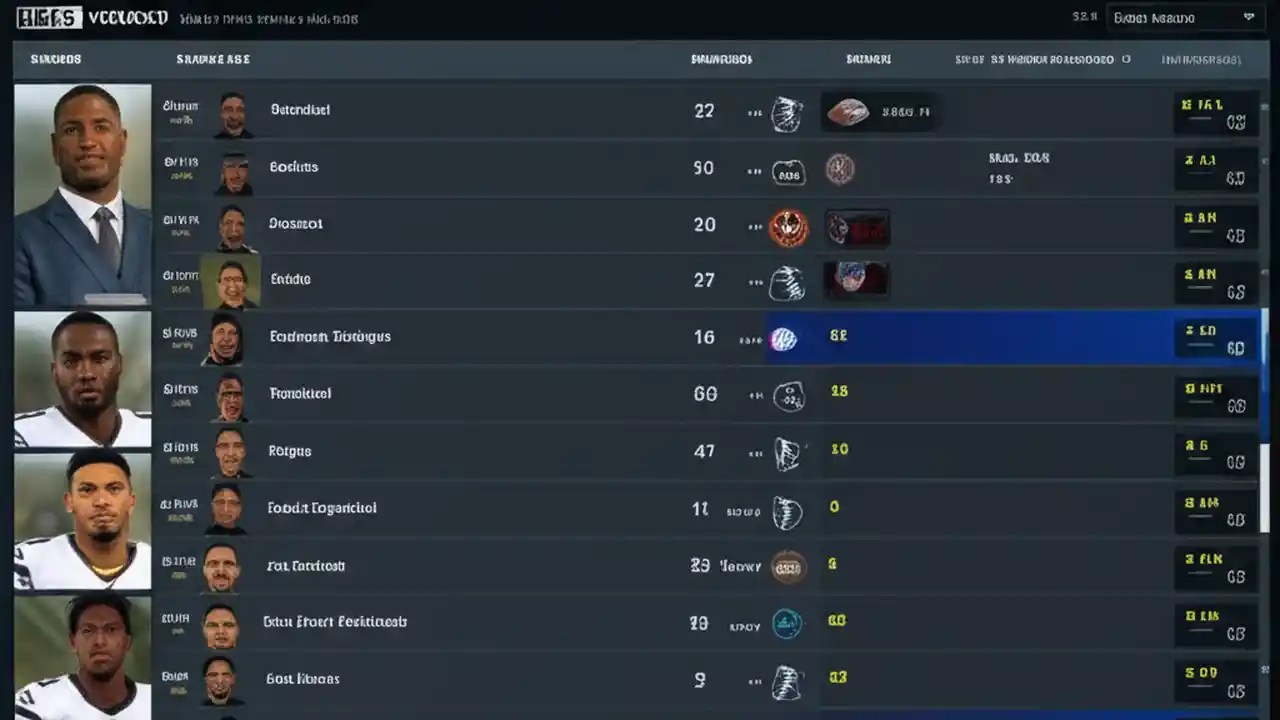1280x720 pixels.
Task: Enable the small indicator next to the rightmost column header
Action: point(1126,59)
